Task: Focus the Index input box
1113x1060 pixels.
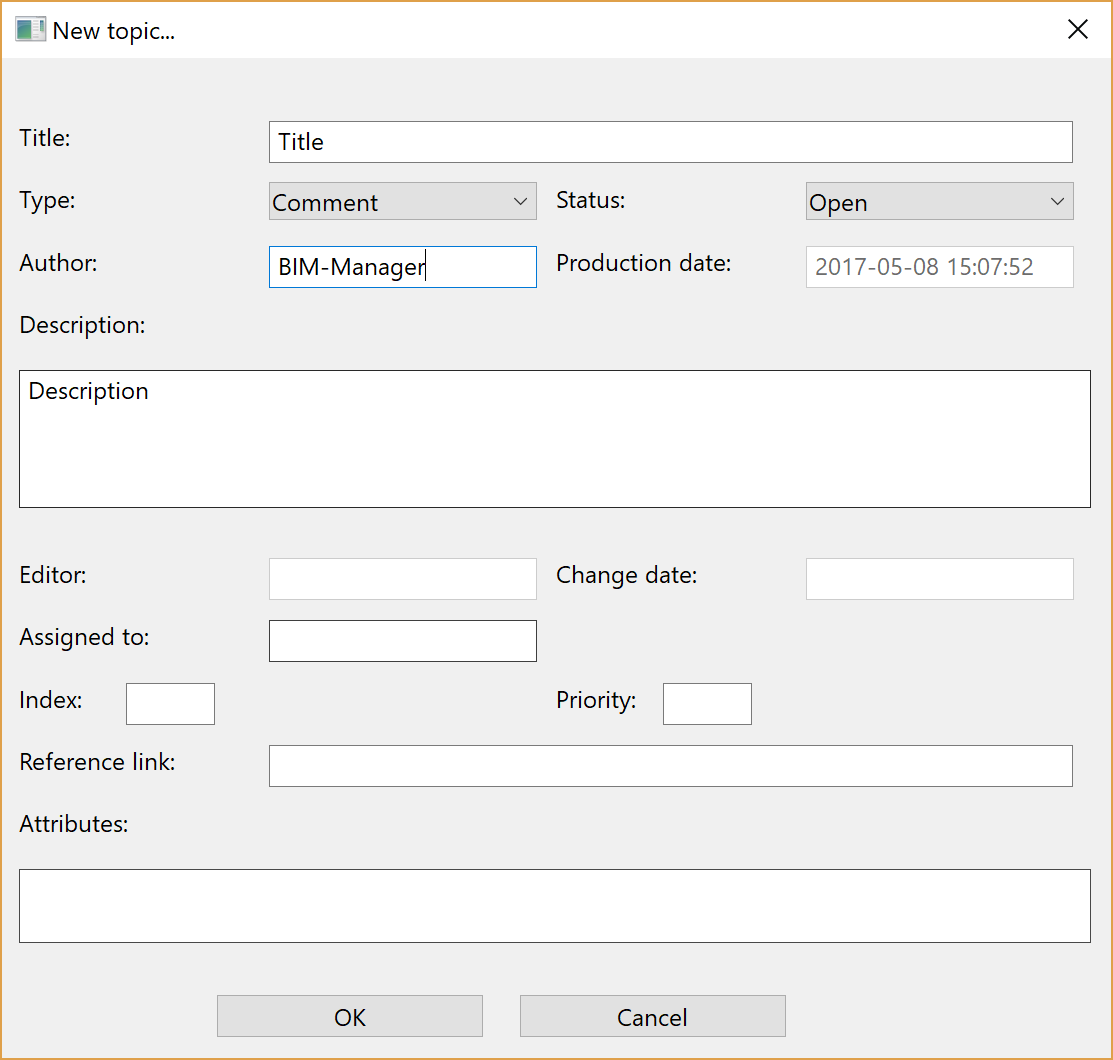Action: pyautogui.click(x=169, y=703)
